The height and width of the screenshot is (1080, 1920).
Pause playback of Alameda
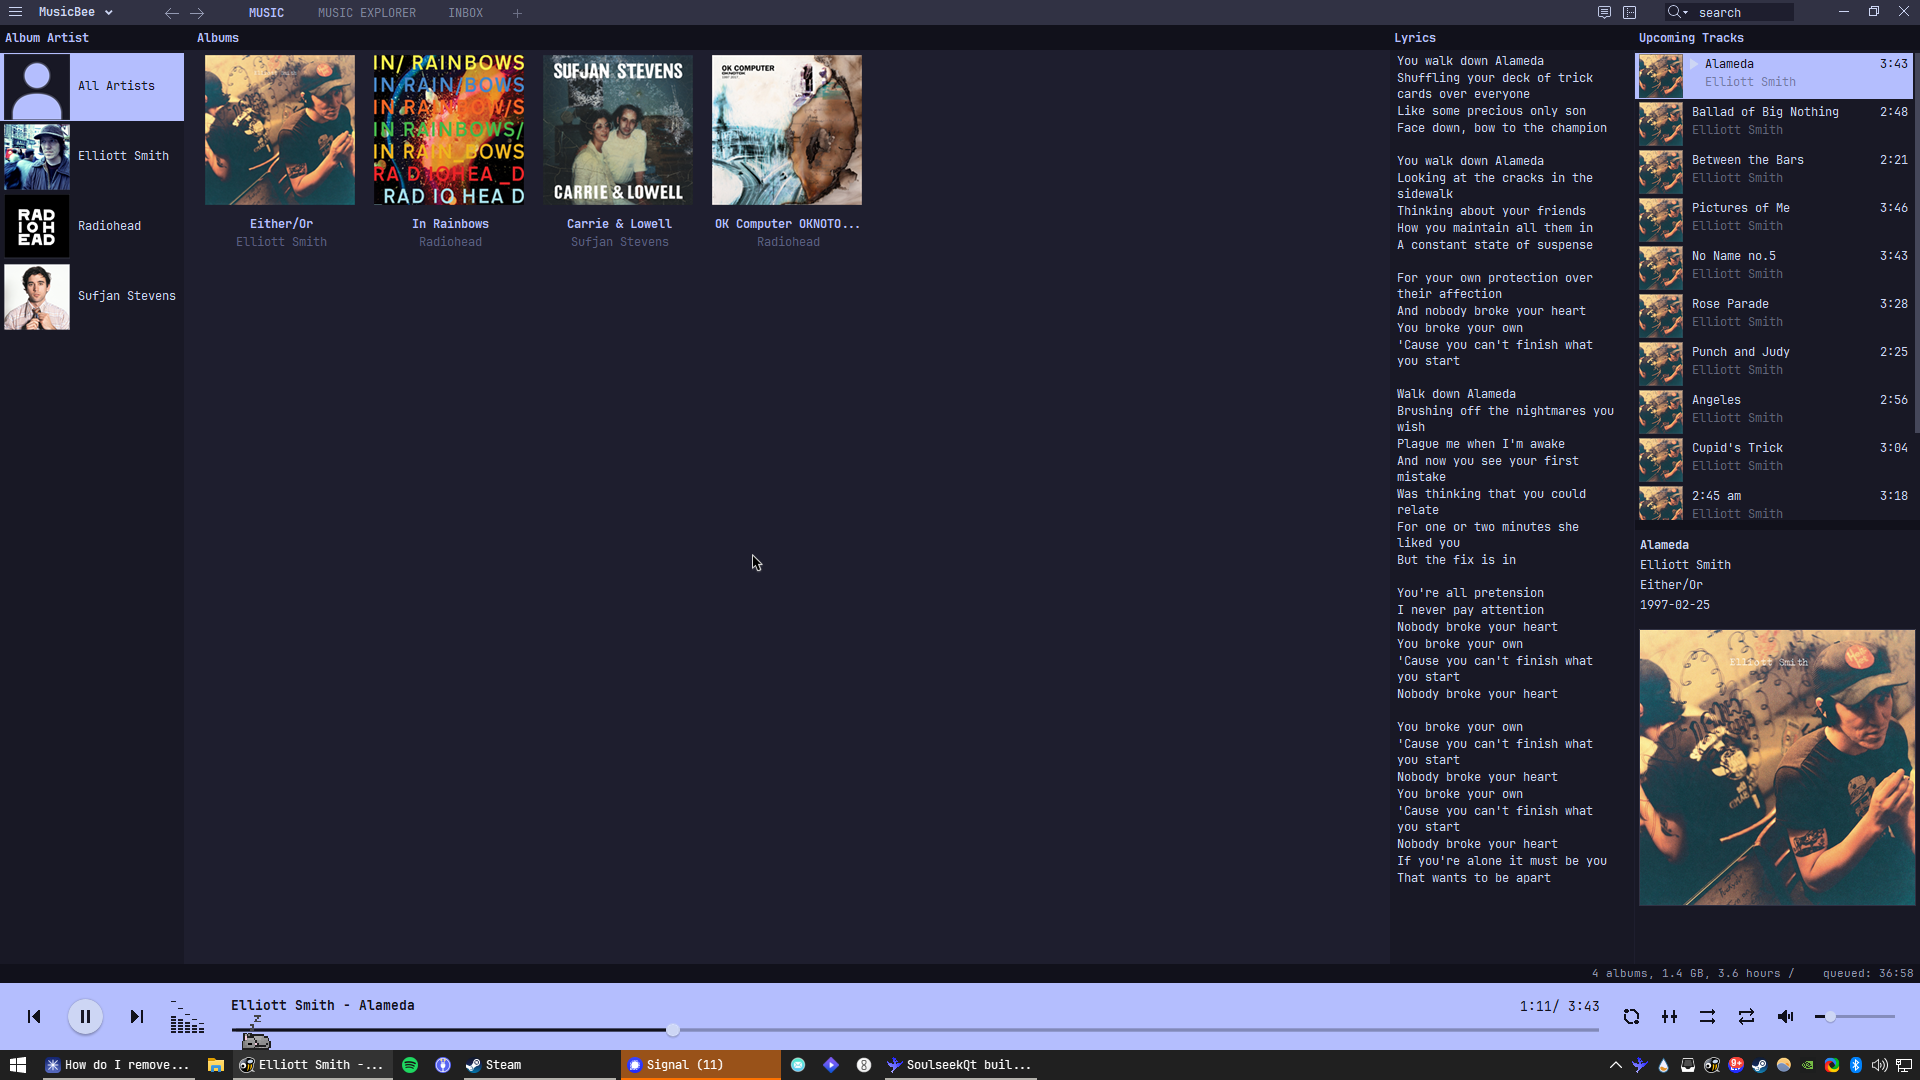(x=85, y=1017)
